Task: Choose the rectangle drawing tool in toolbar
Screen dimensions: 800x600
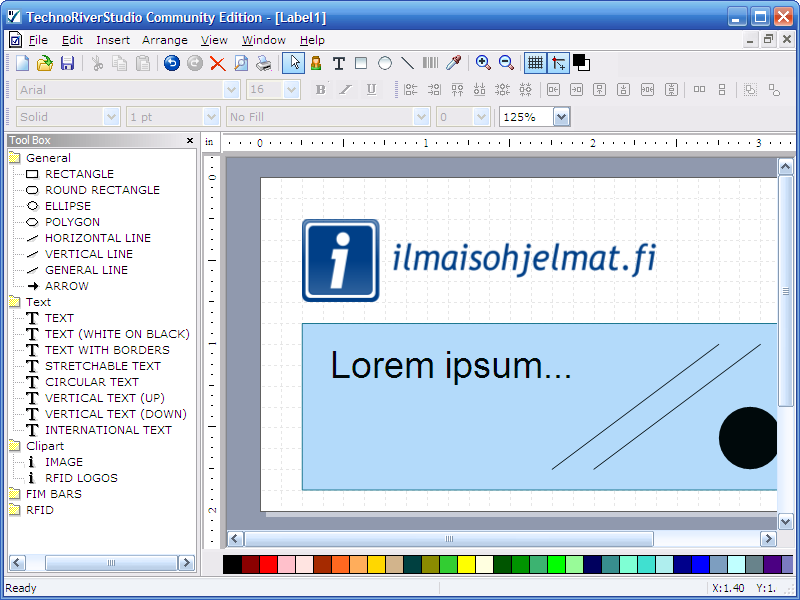Action: click(361, 63)
